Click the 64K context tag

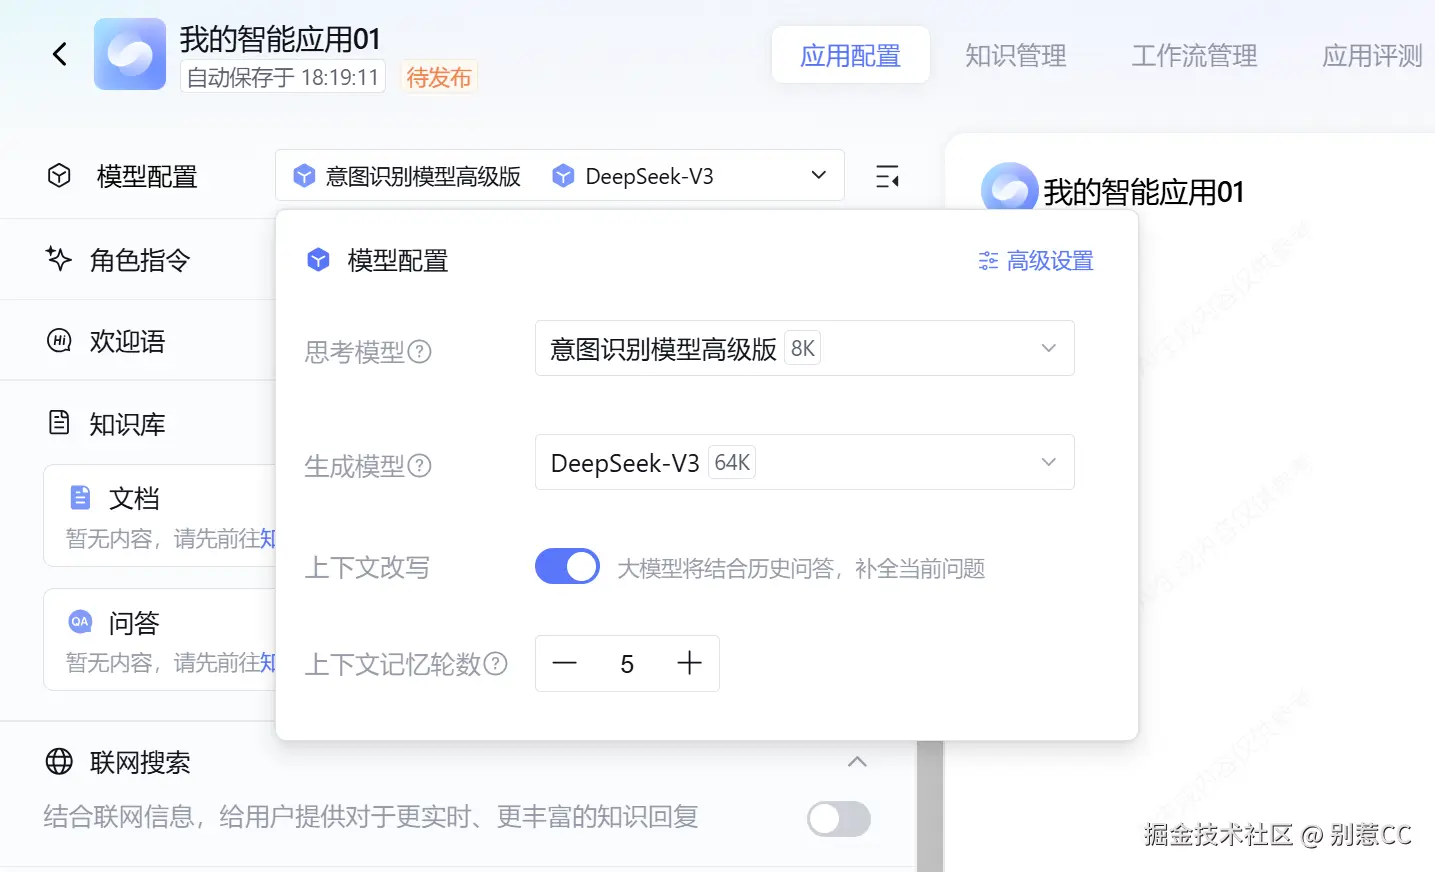click(x=732, y=462)
